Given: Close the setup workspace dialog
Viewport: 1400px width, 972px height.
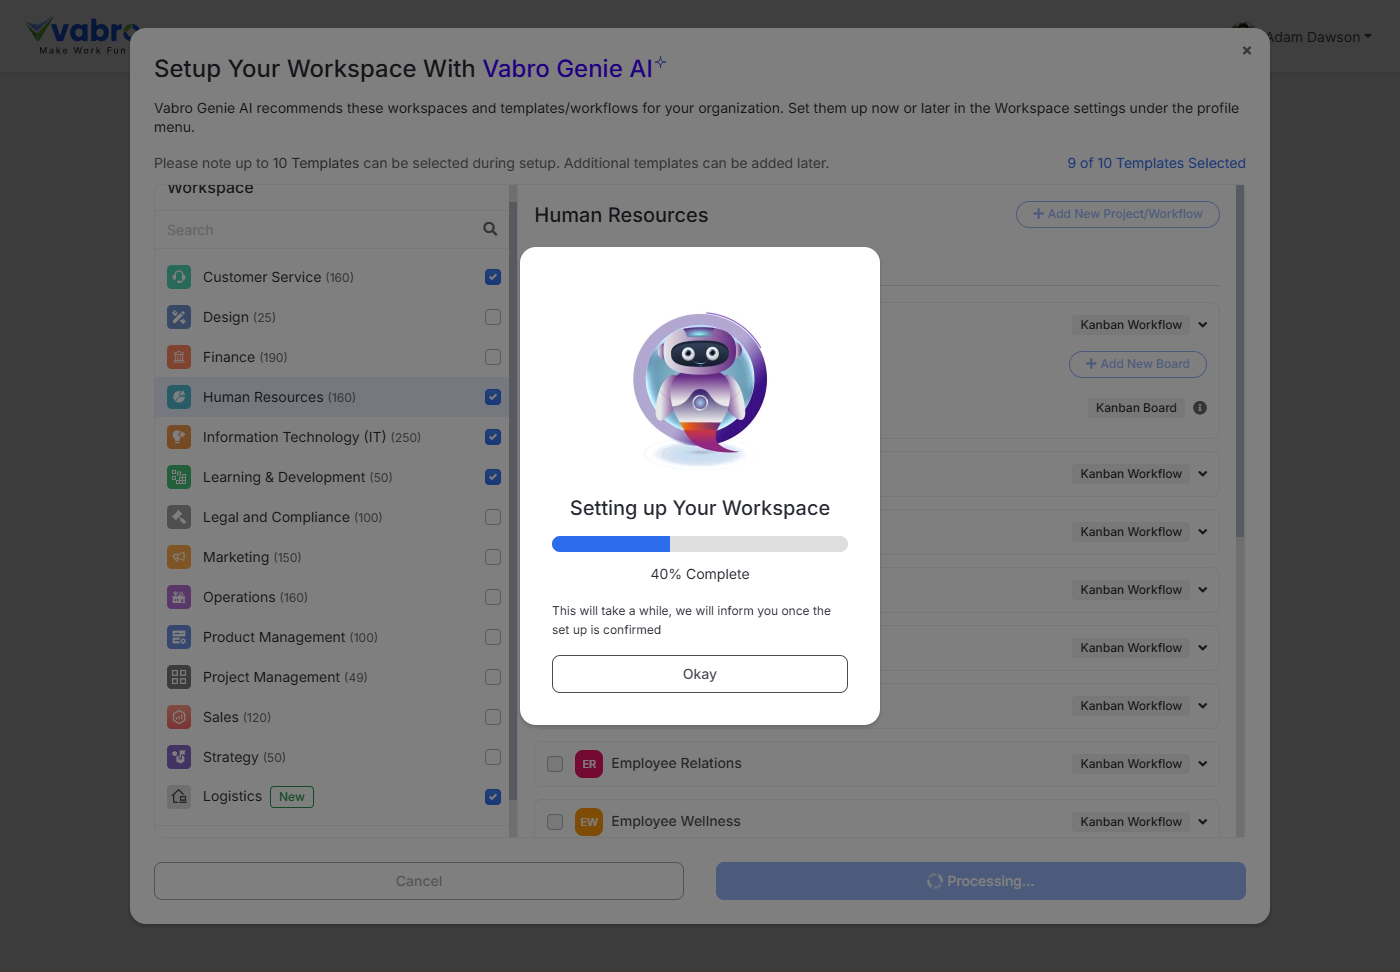Looking at the screenshot, I should coord(1247,50).
